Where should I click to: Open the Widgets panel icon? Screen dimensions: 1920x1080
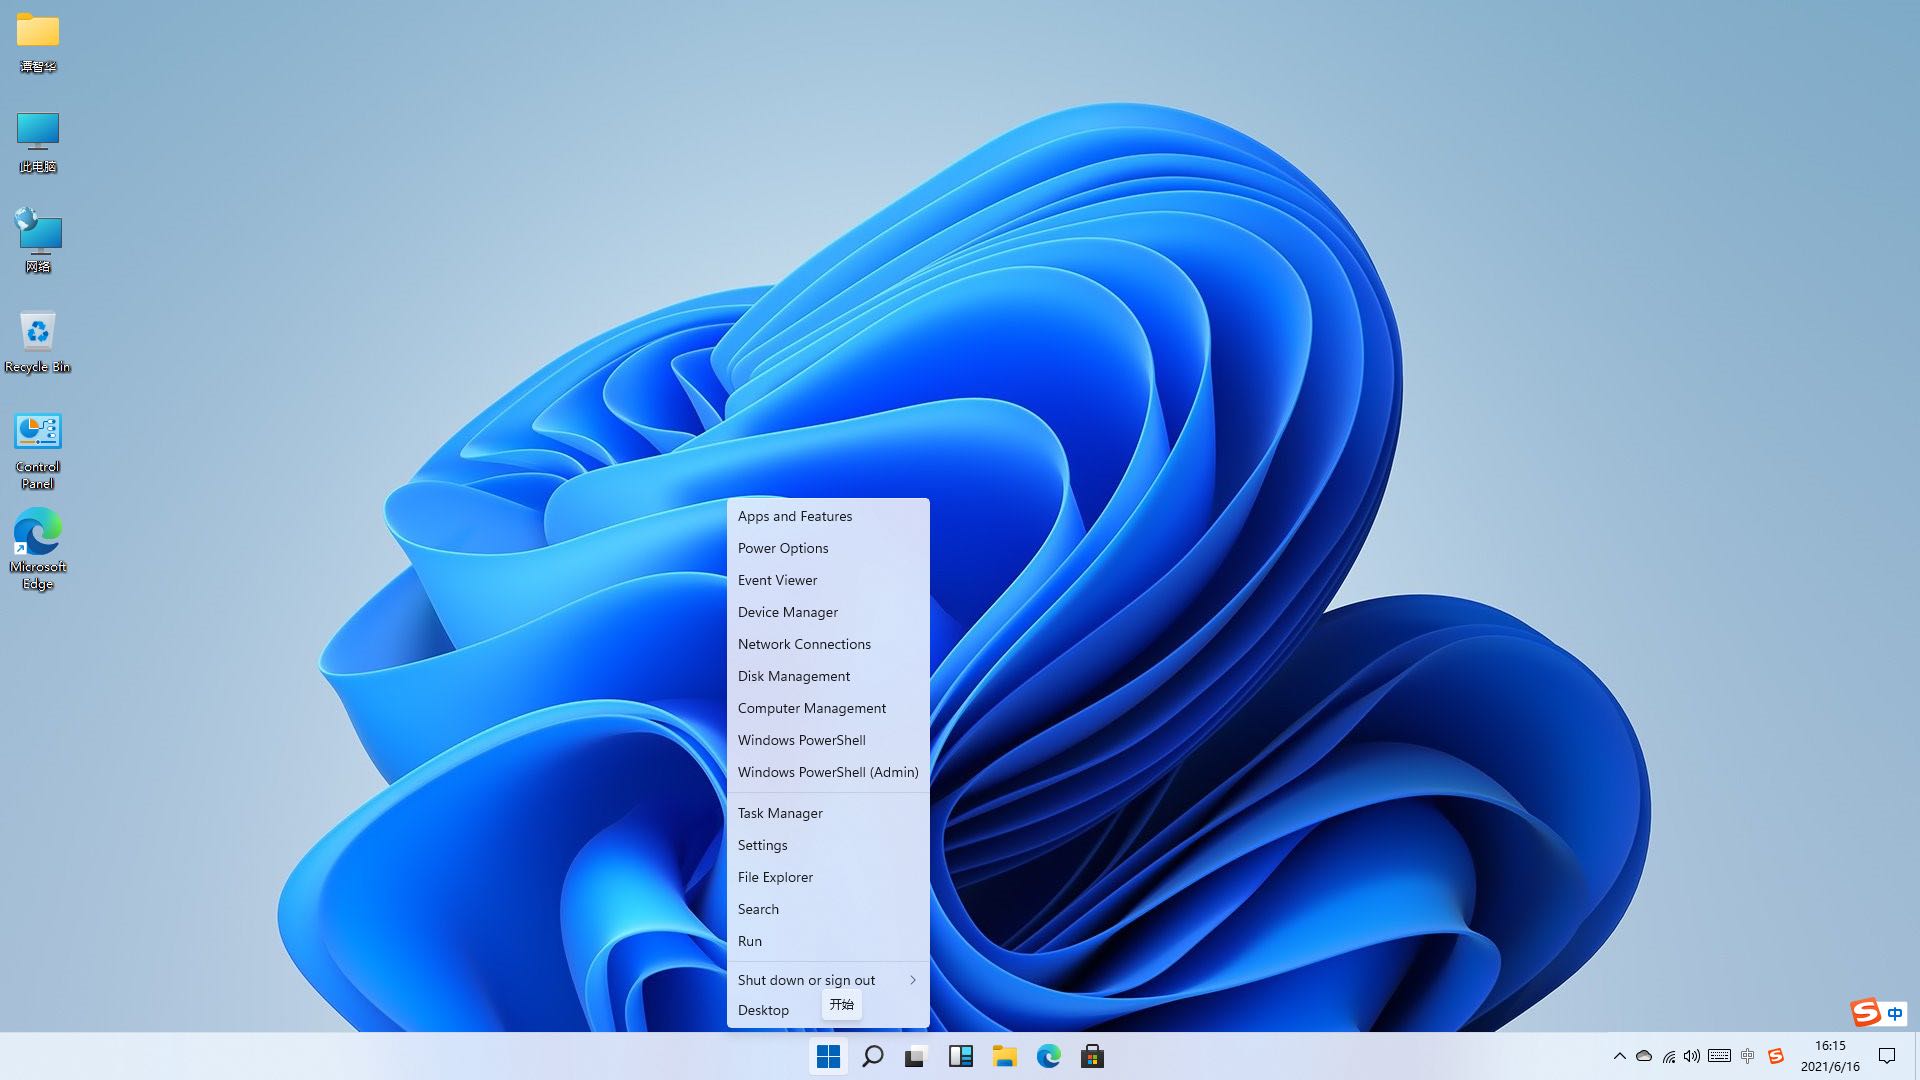click(960, 1056)
